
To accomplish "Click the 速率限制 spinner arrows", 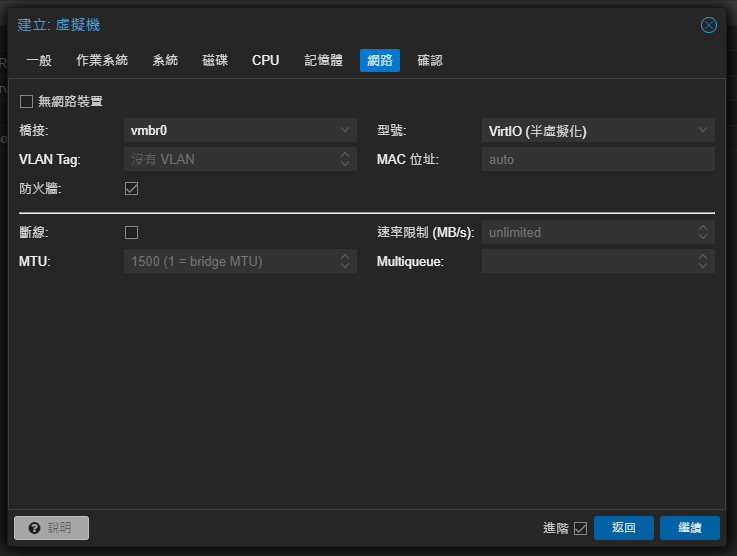I will tap(703, 232).
